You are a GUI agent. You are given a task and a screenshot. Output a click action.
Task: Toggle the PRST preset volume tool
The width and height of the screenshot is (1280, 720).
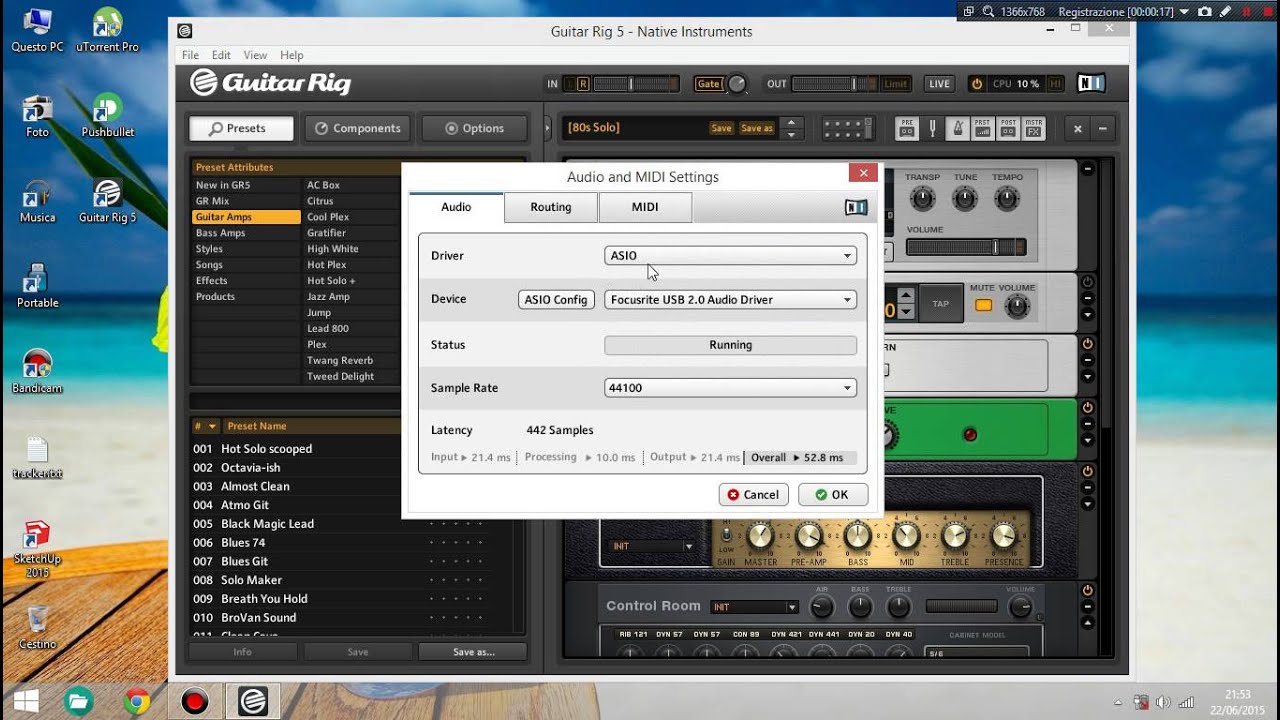pyautogui.click(x=983, y=128)
